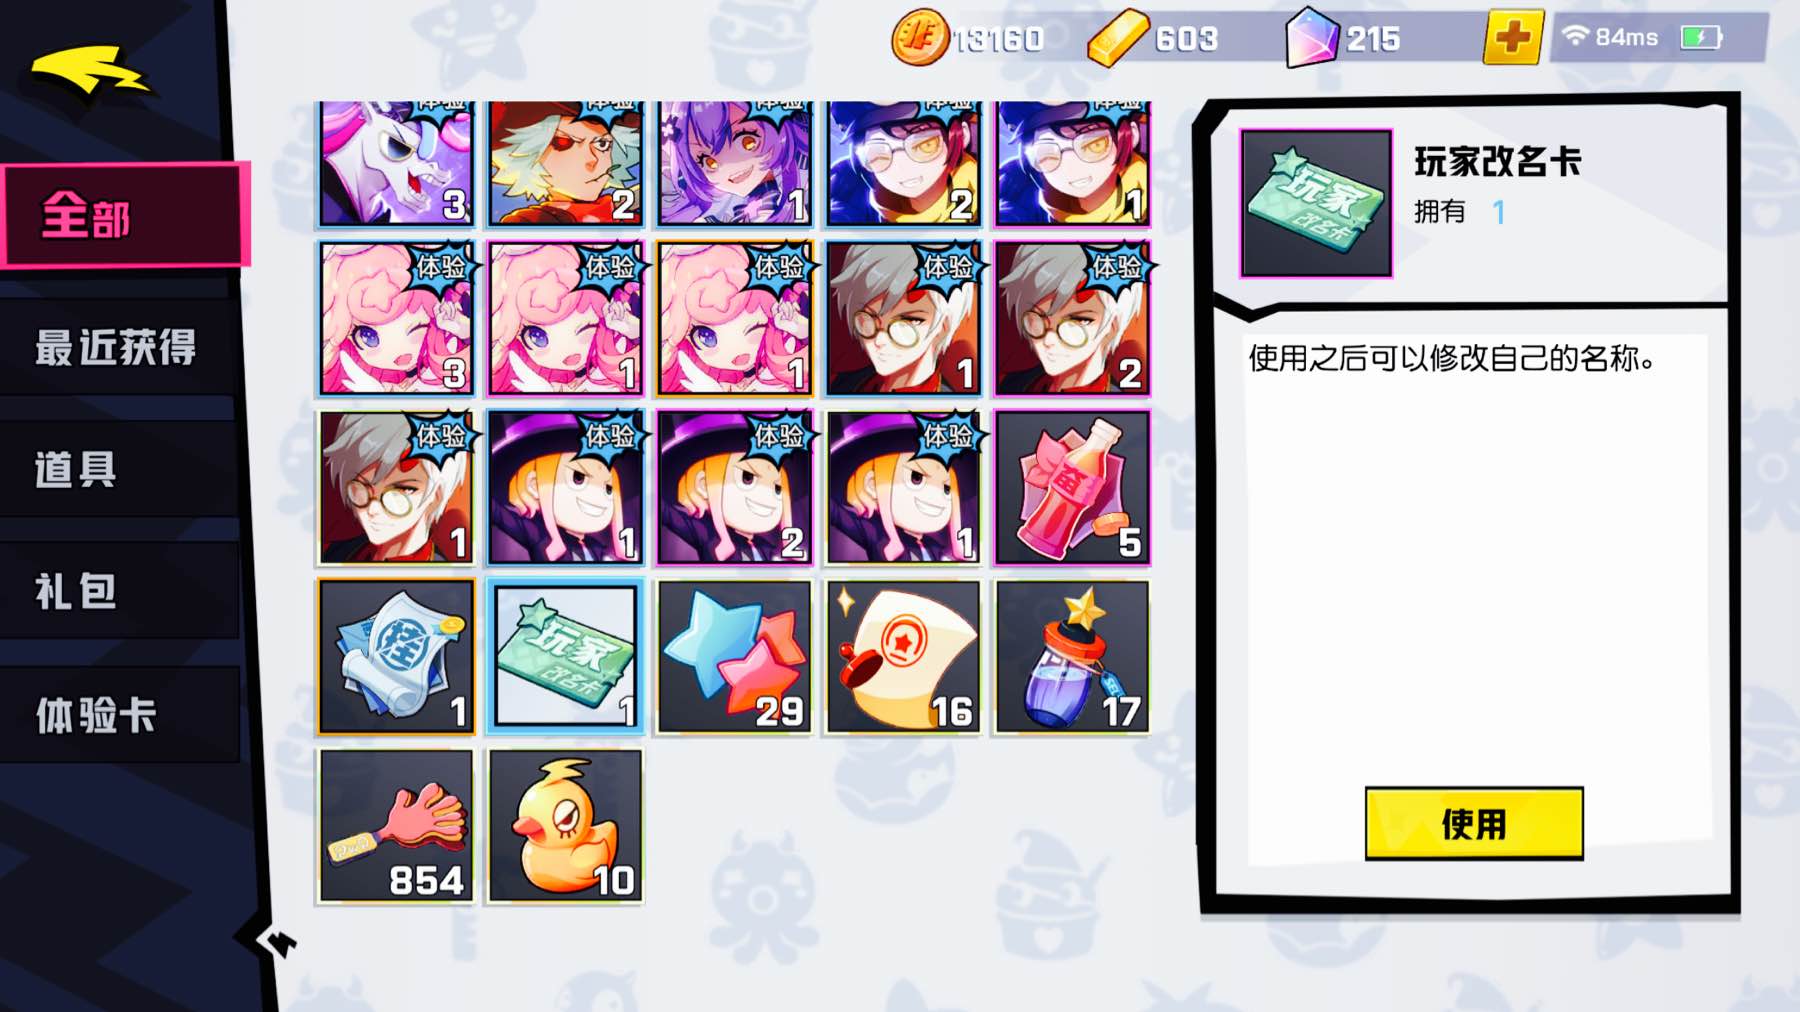Select the blue and red stars item
1800x1012 pixels.
click(735, 657)
